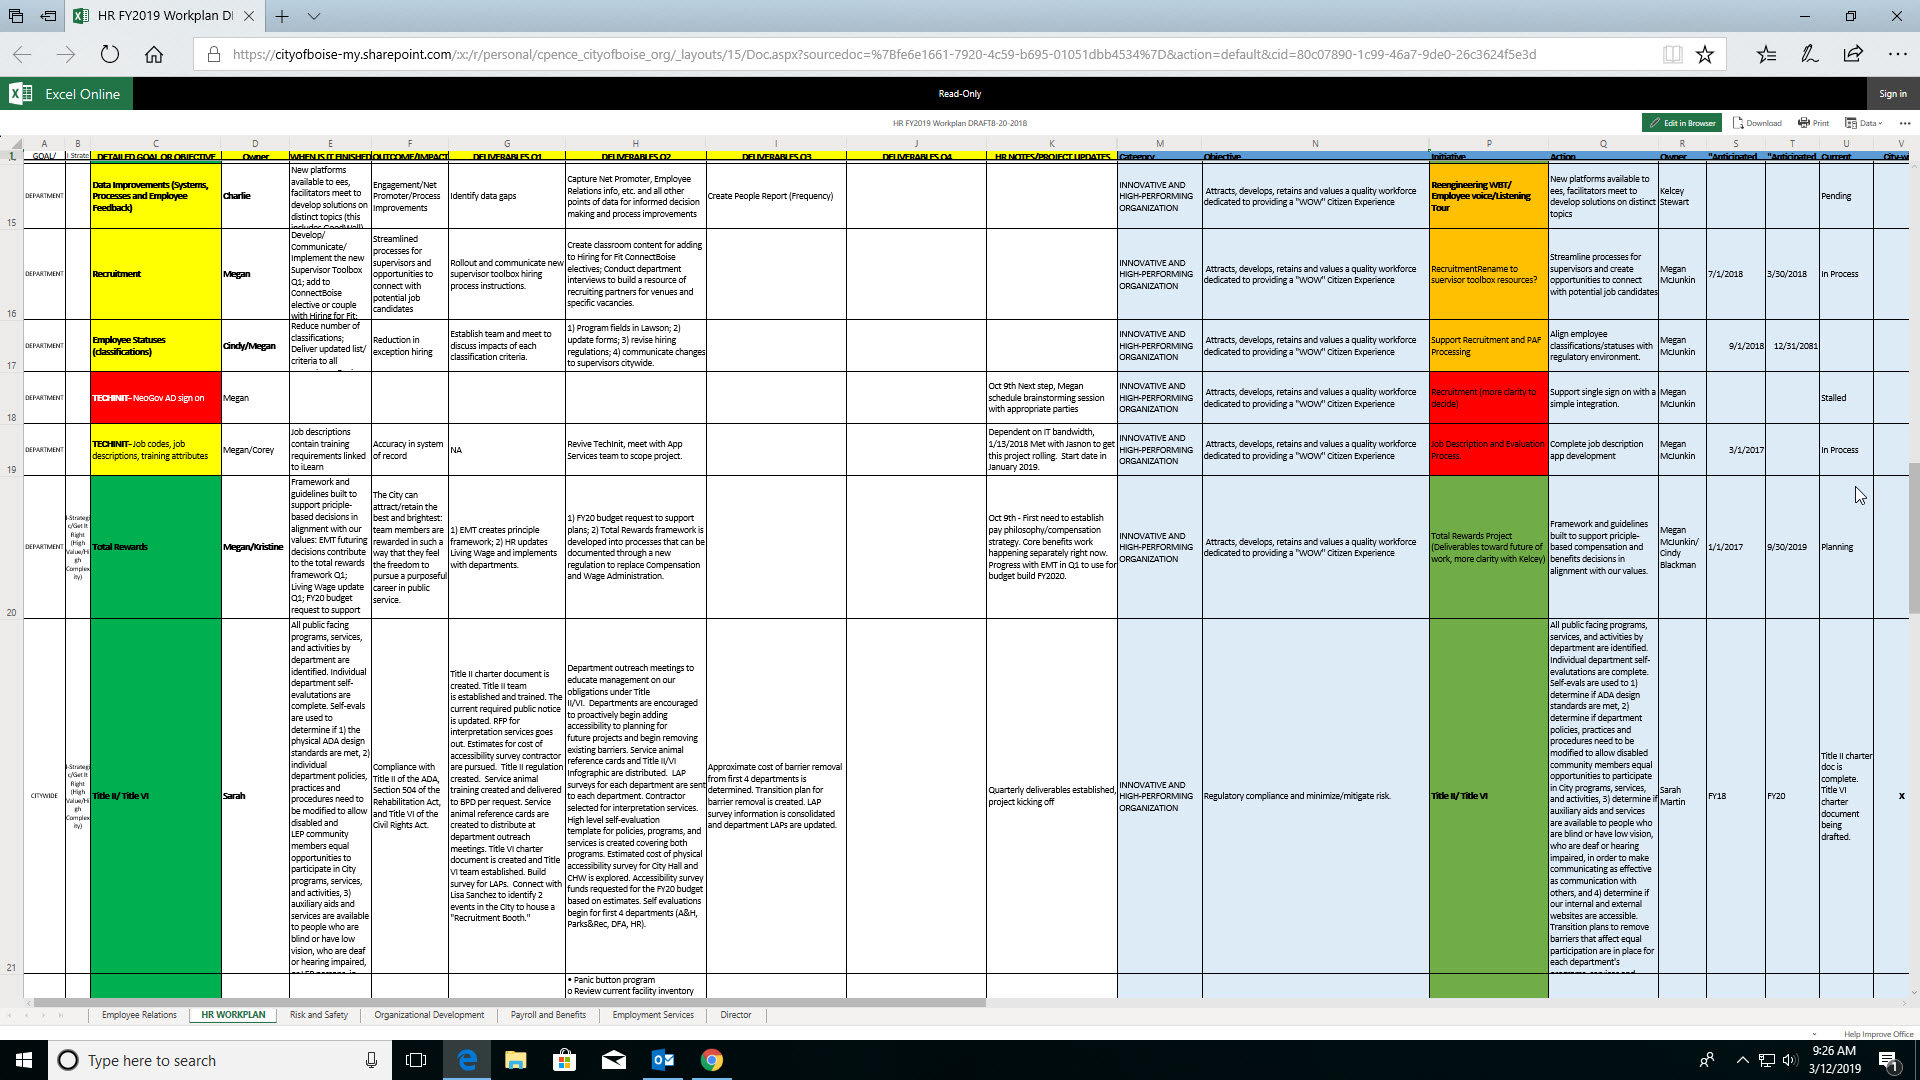The width and height of the screenshot is (1920, 1080).
Task: Click the Sign in link
Action: point(1892,94)
